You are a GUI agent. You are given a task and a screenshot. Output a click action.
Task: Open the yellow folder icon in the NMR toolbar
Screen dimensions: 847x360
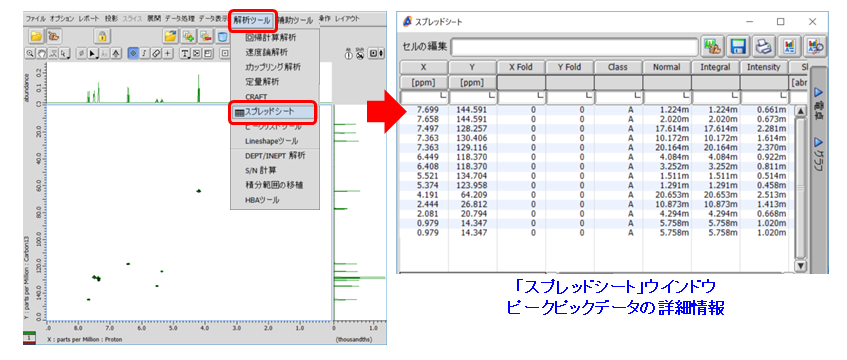36,36
